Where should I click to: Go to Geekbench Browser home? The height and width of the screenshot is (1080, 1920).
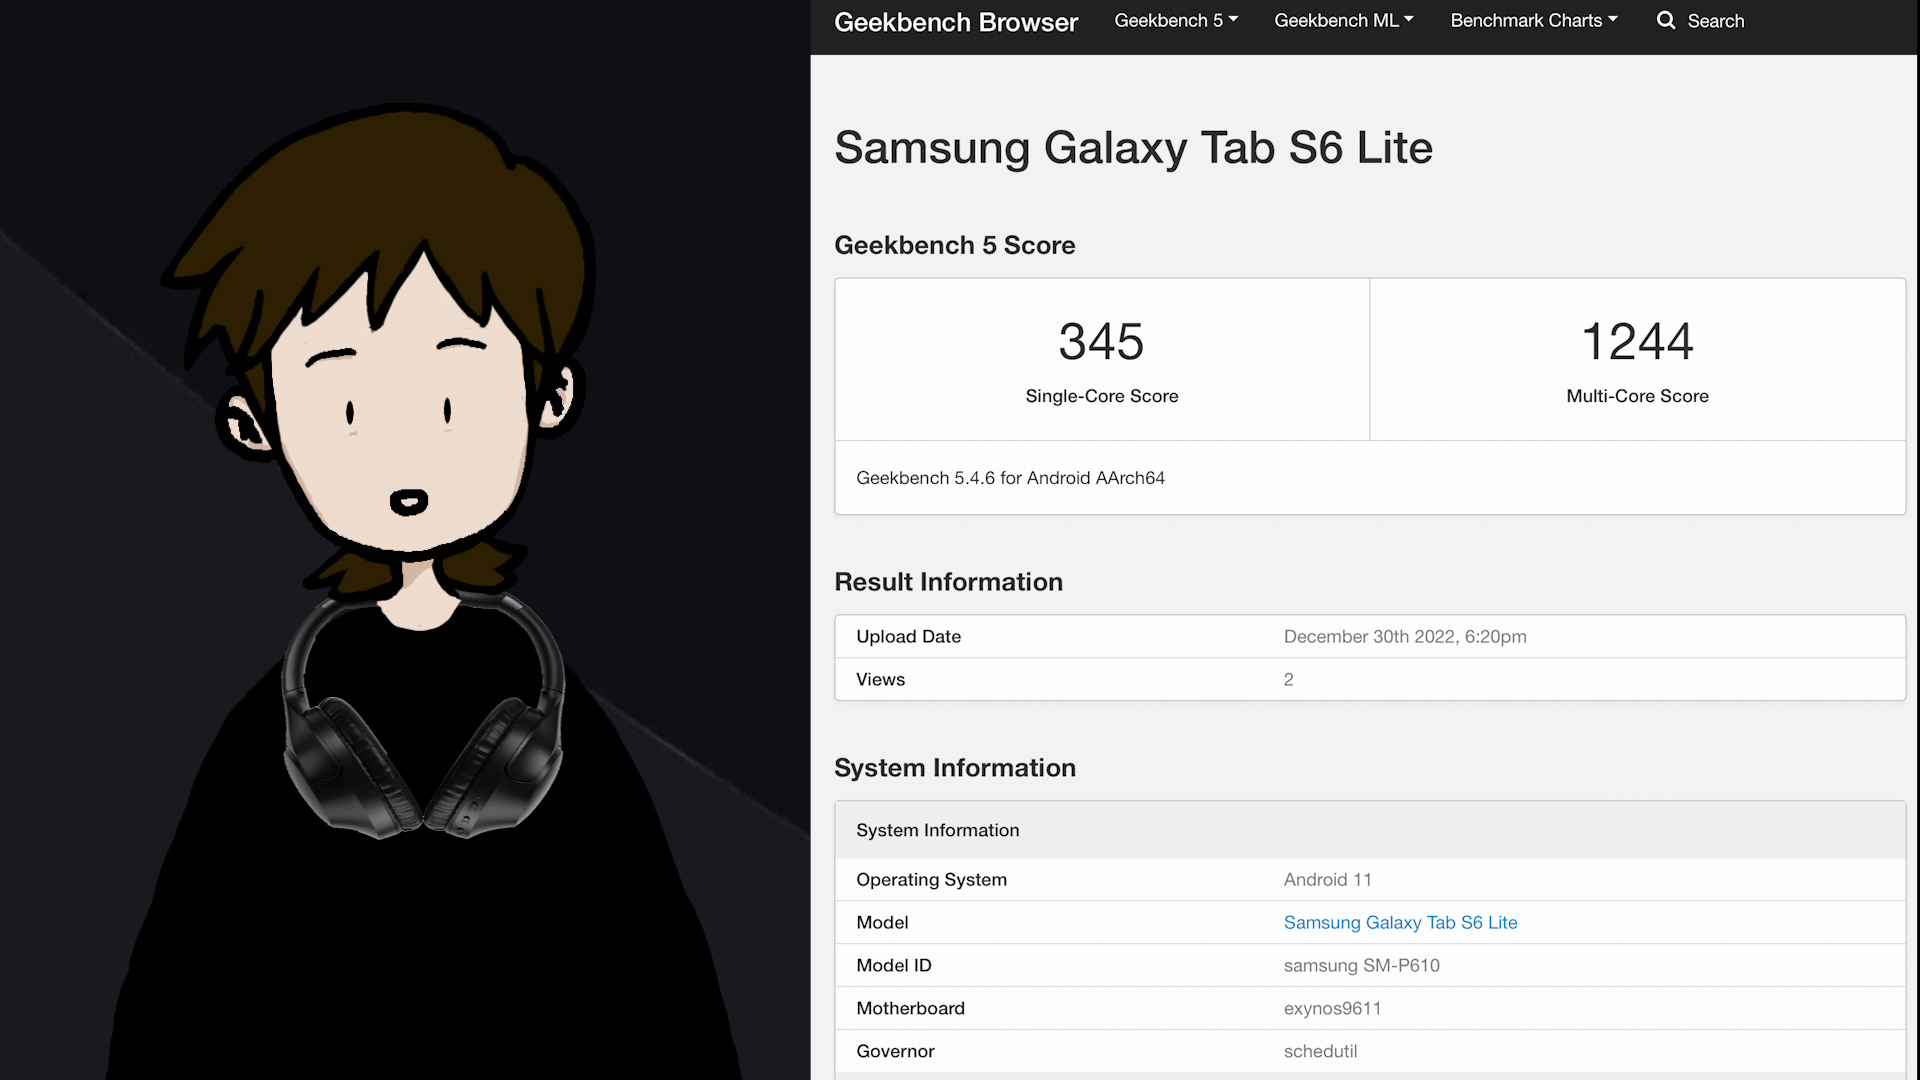tap(955, 22)
